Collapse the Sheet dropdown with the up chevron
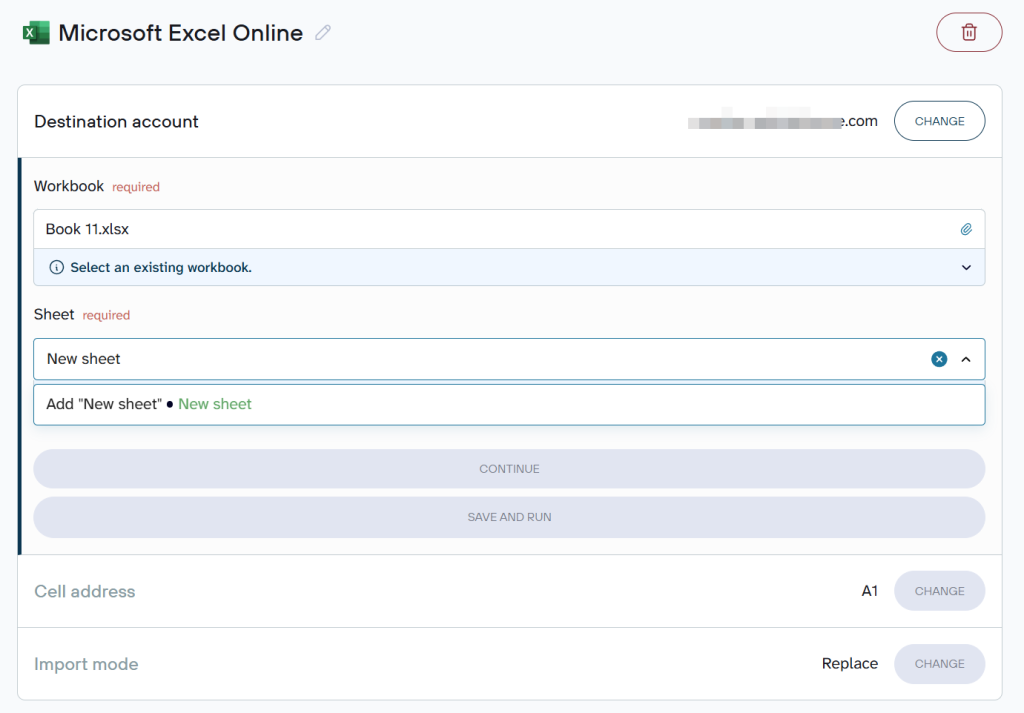Screen dimensions: 1024x713 click(x=966, y=359)
